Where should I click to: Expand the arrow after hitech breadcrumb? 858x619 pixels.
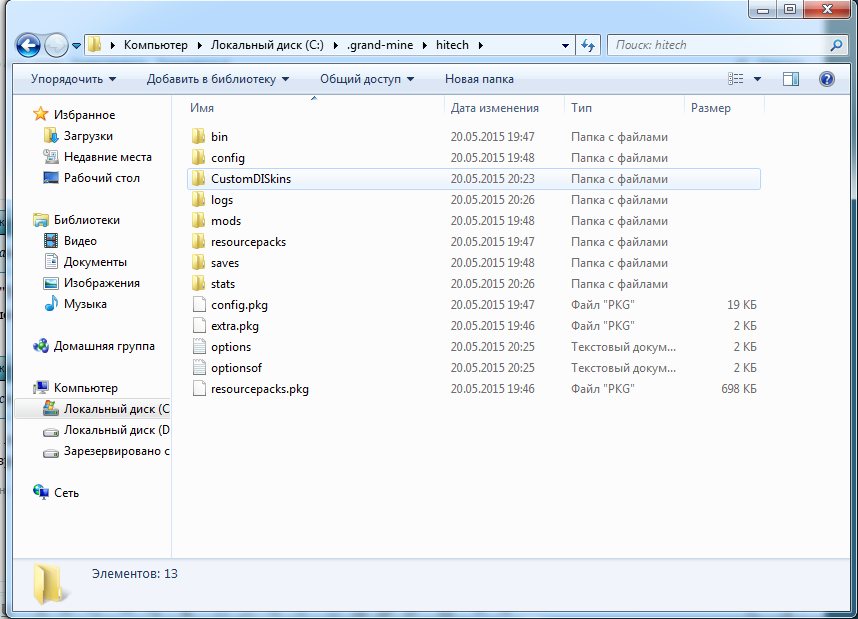tap(480, 45)
